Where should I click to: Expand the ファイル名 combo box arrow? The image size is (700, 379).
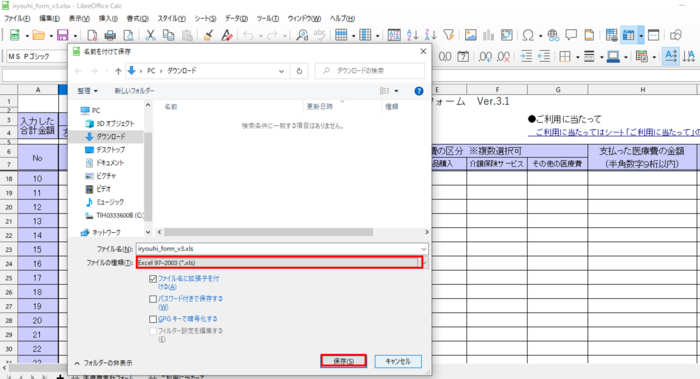423,249
